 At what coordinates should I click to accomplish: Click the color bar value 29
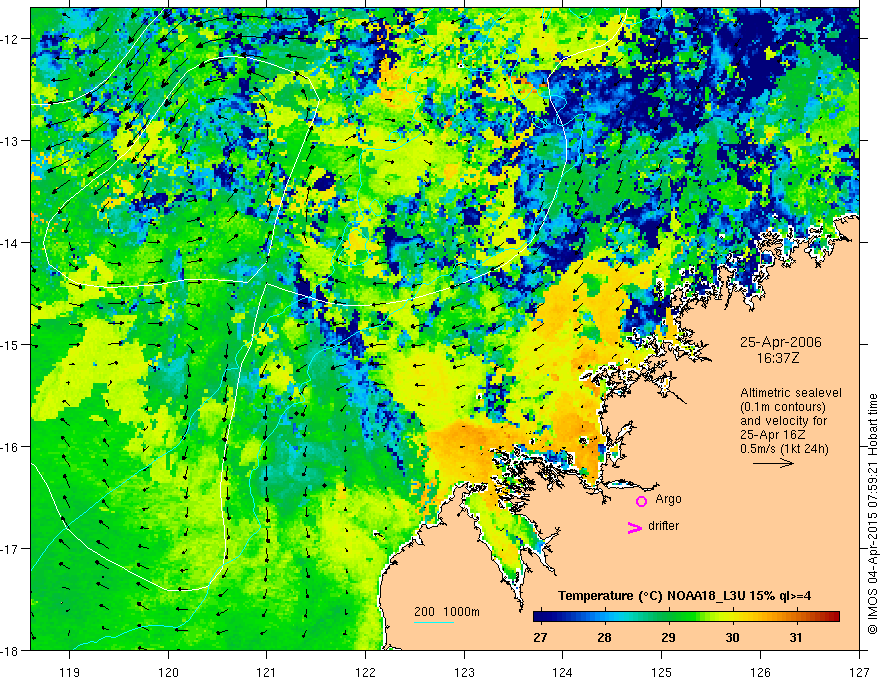(x=668, y=637)
